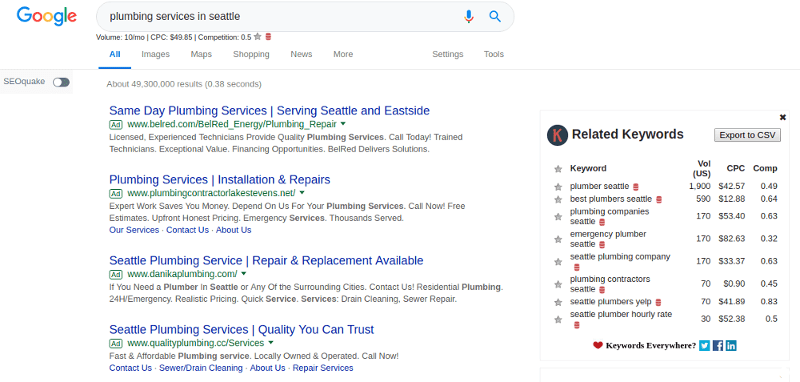The width and height of the screenshot is (800, 382).
Task: Expand dropdown arrow next to belred.com URL
Action: pyautogui.click(x=343, y=124)
